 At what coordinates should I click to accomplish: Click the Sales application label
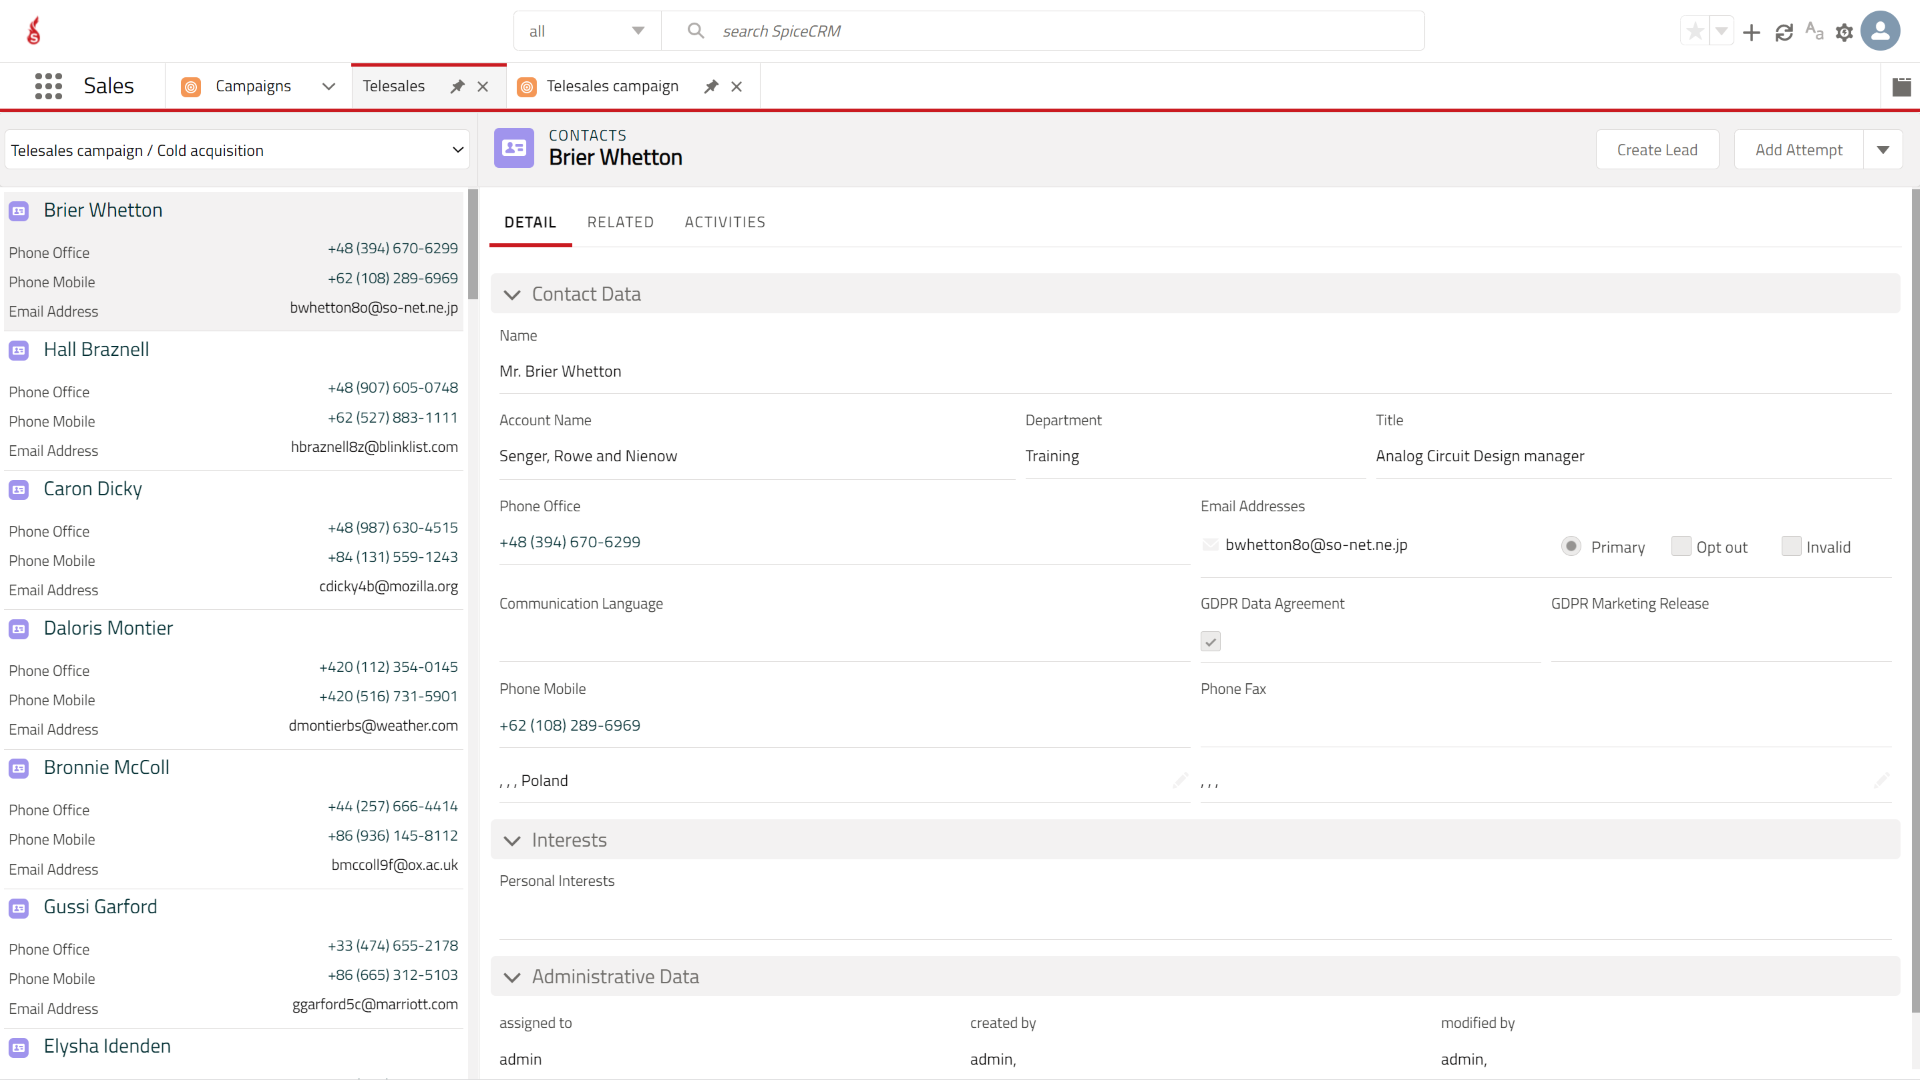point(108,86)
